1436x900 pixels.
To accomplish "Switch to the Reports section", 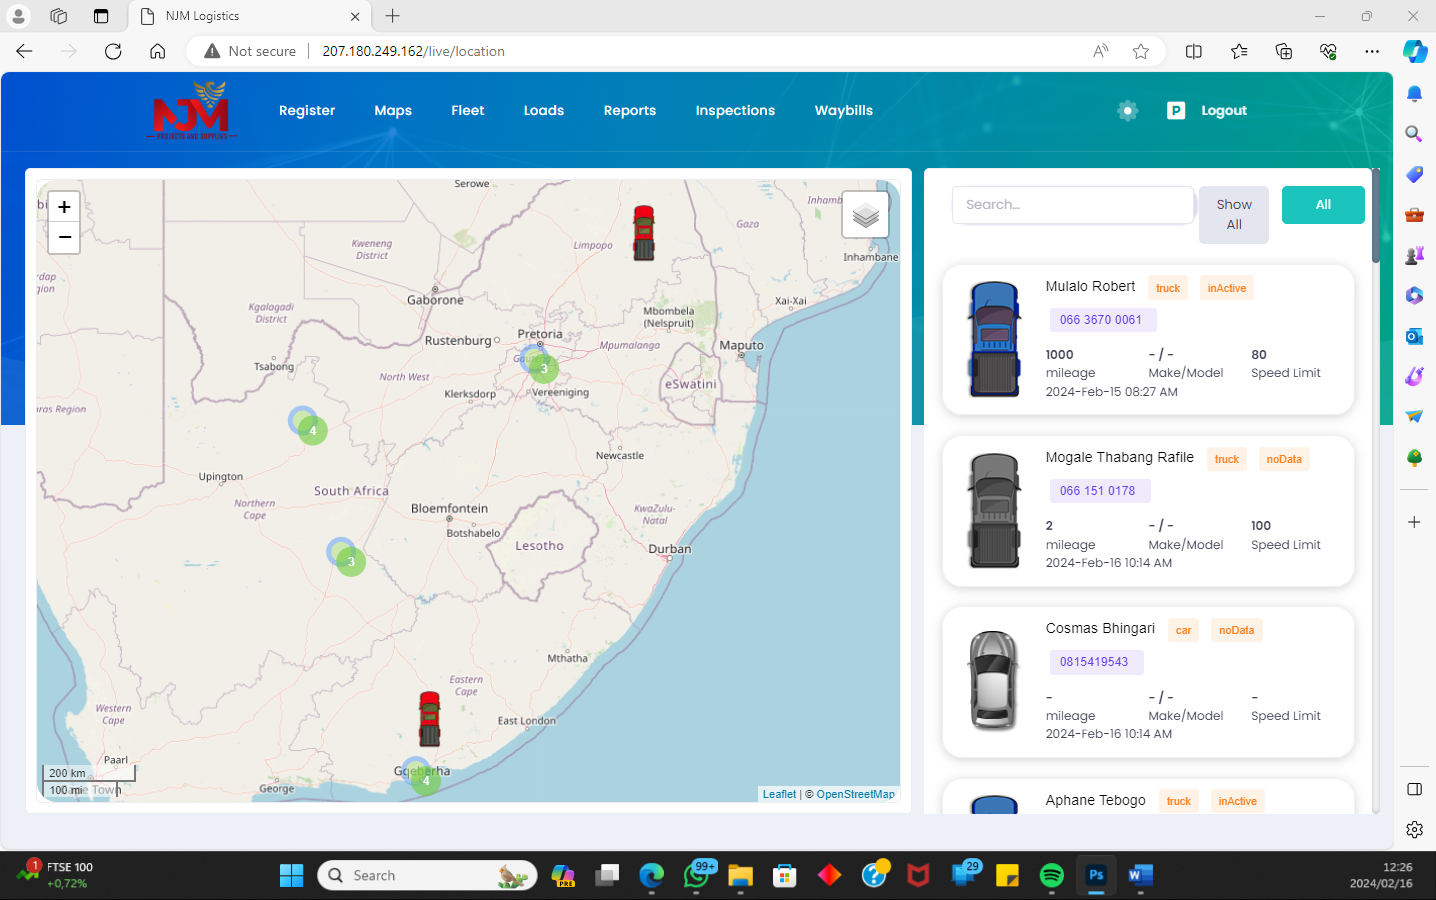I will [629, 110].
